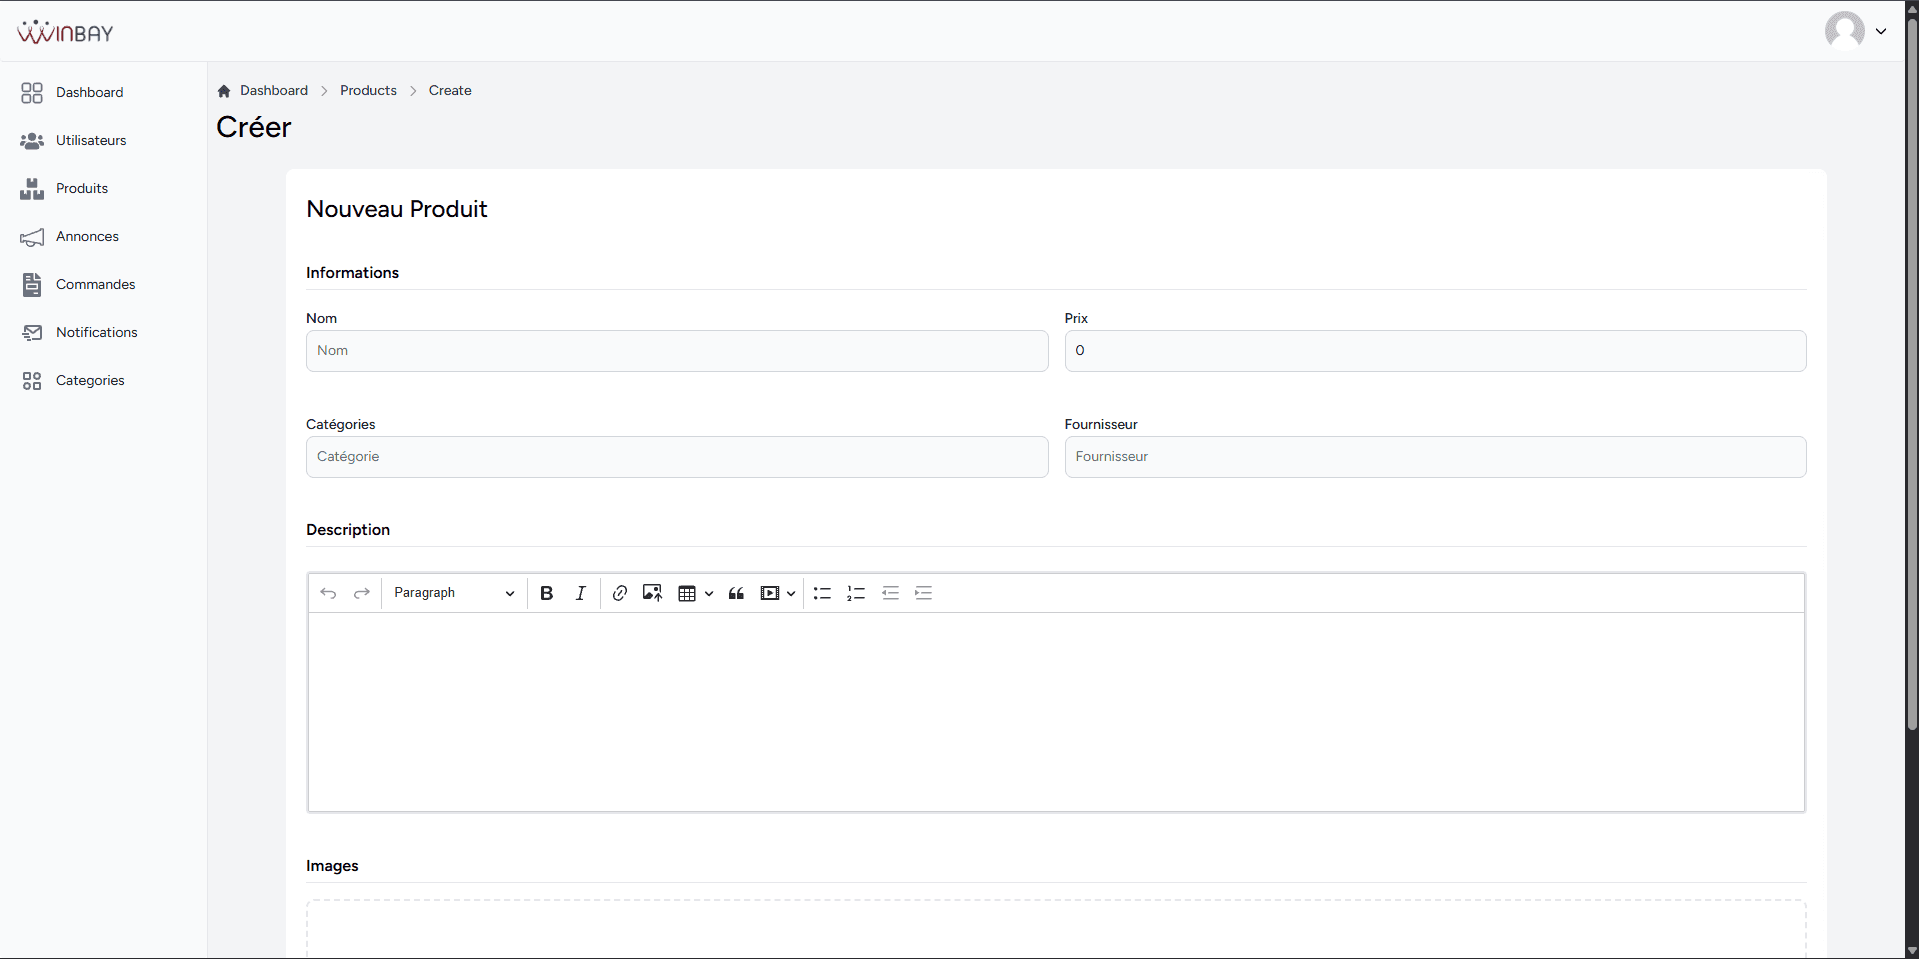Insert a block quote
The height and width of the screenshot is (959, 1919).
(x=736, y=593)
